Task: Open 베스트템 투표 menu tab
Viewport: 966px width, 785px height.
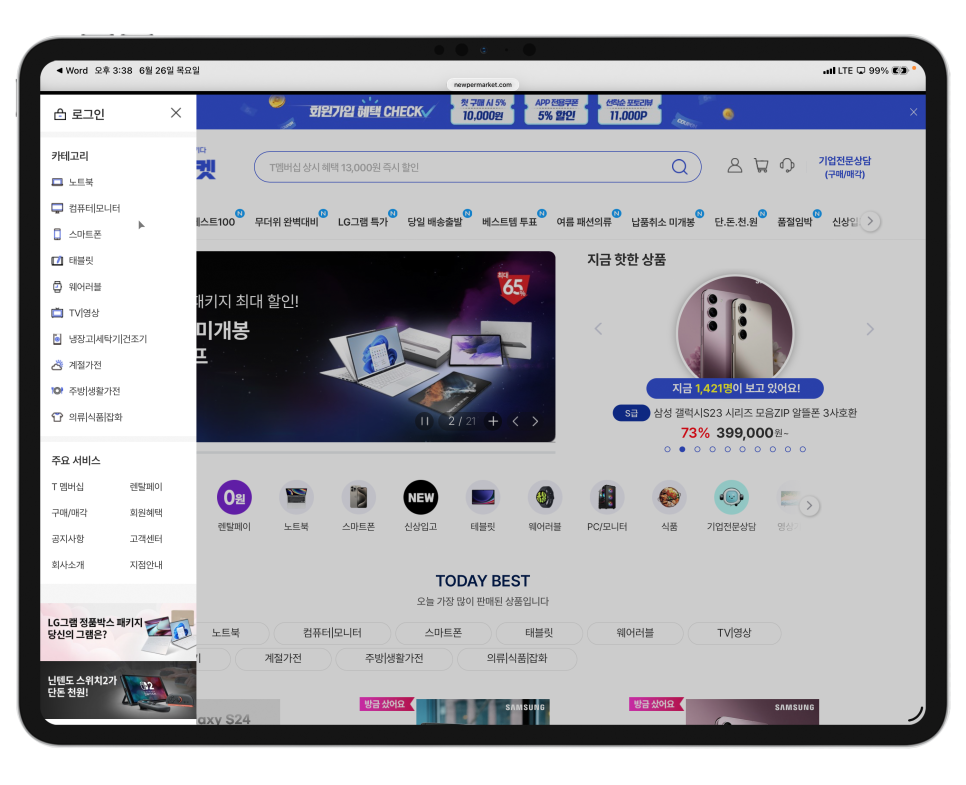Action: (509, 222)
